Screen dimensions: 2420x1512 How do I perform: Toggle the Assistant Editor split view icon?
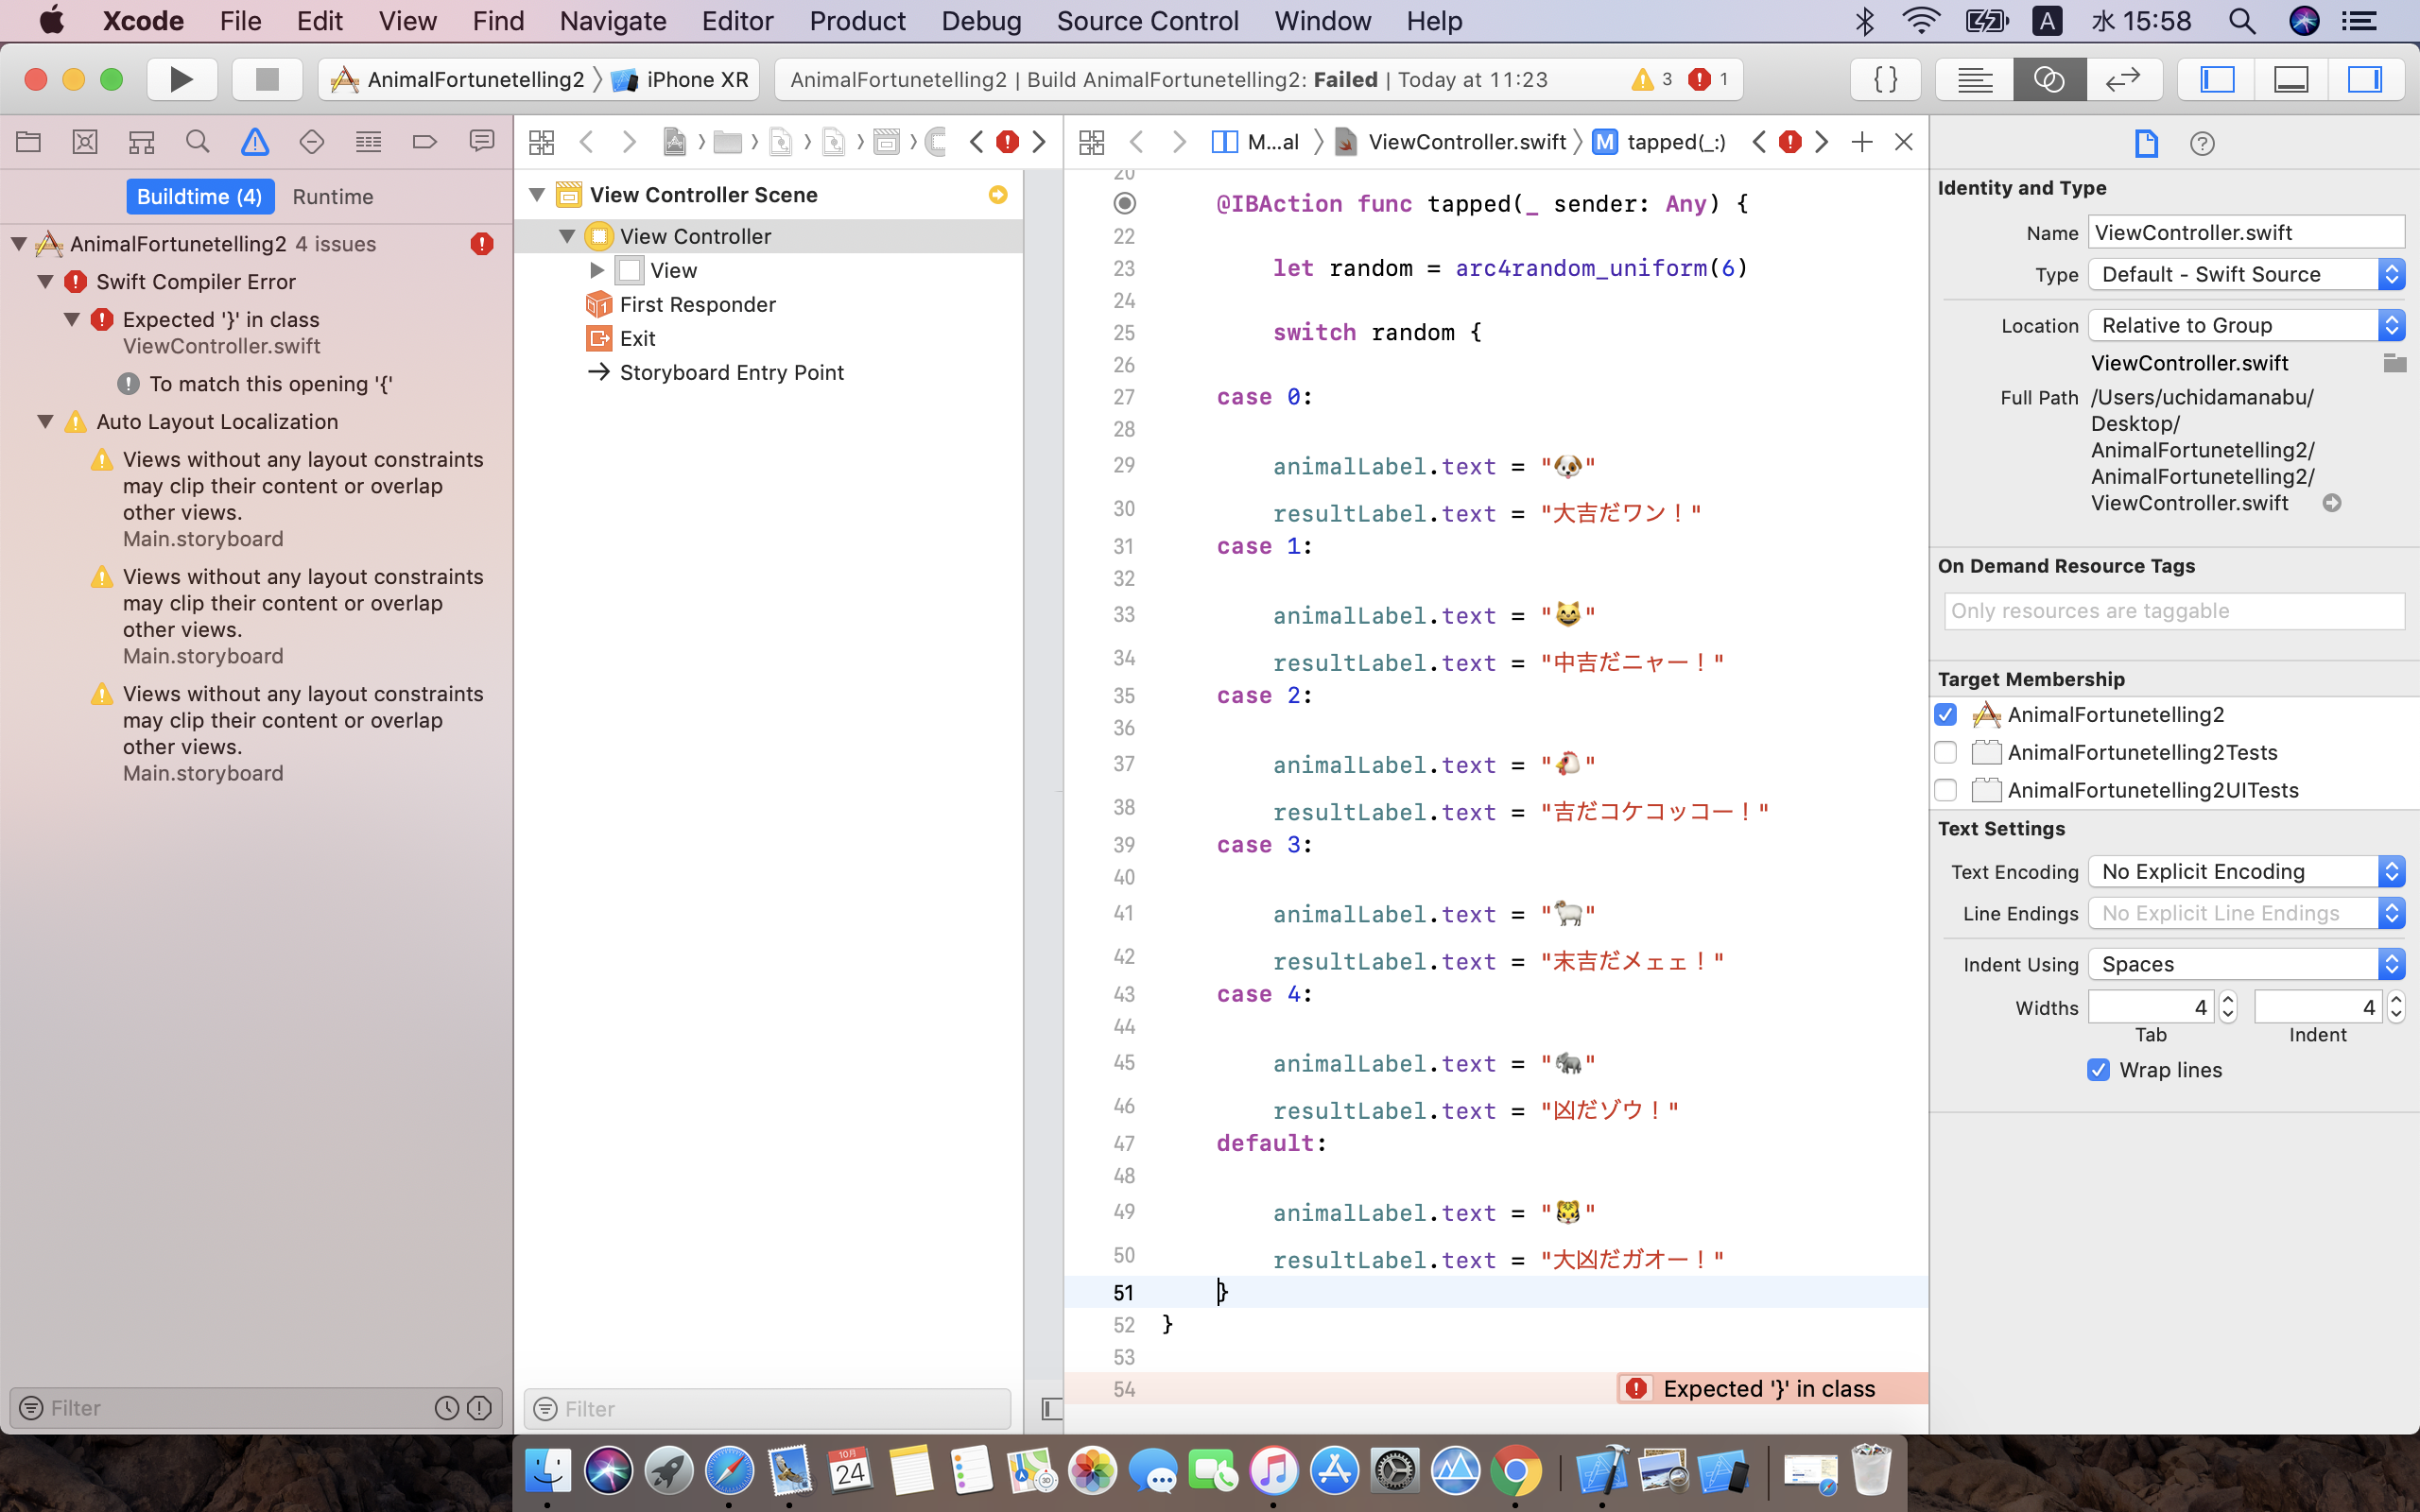coord(2048,77)
